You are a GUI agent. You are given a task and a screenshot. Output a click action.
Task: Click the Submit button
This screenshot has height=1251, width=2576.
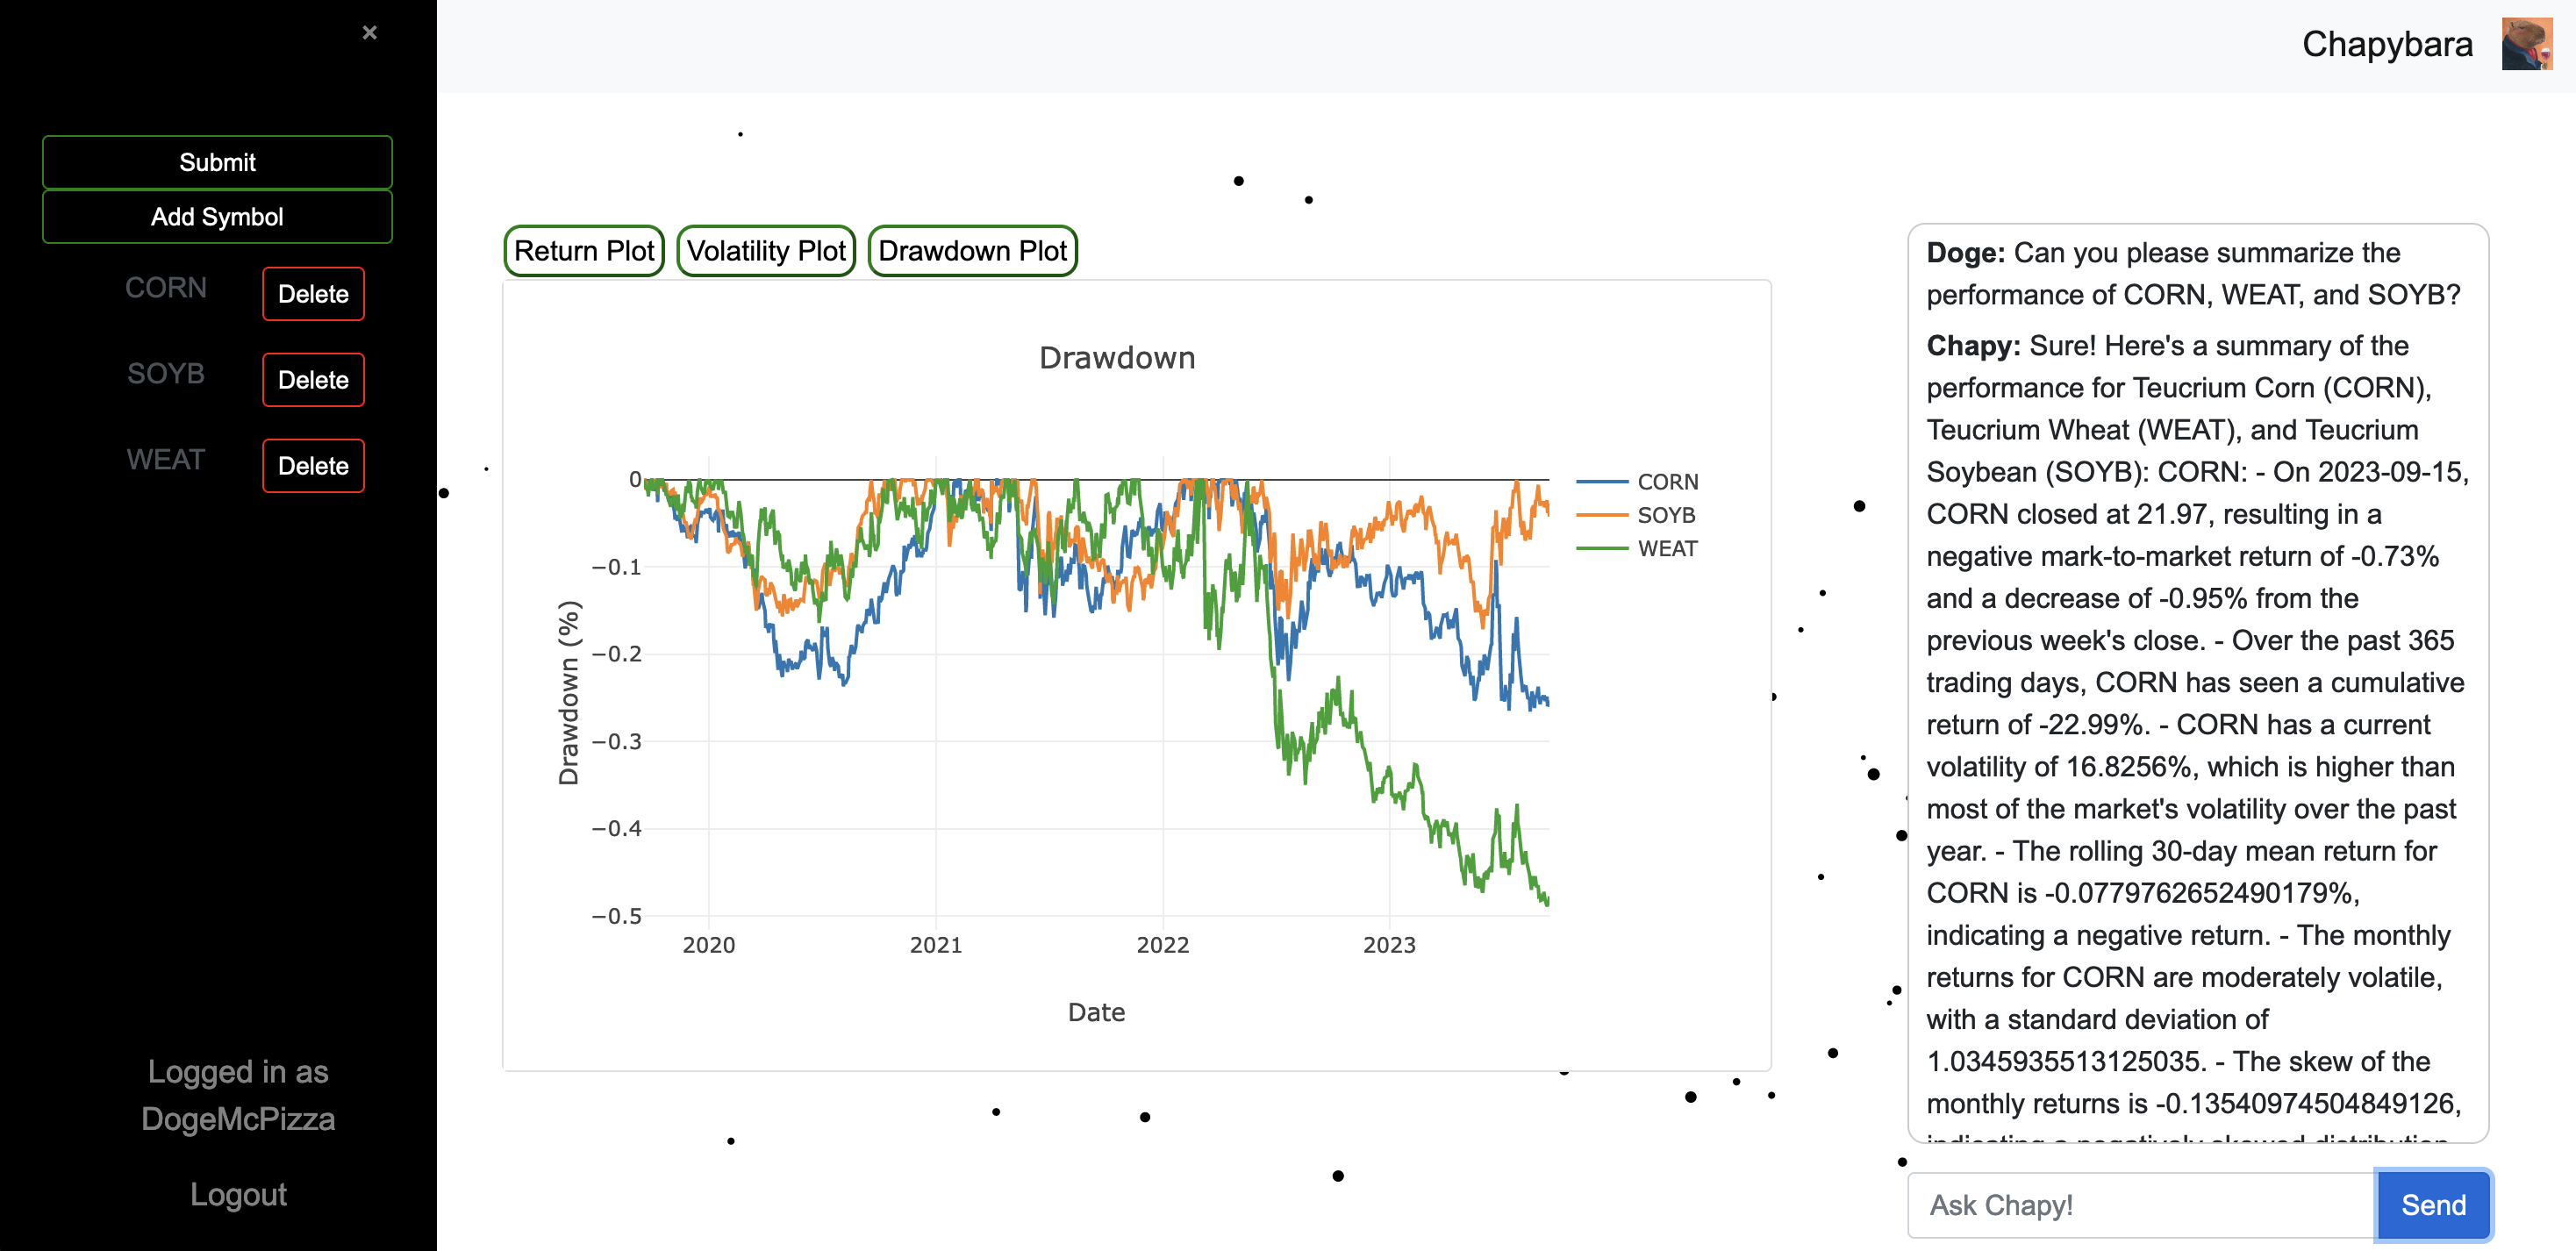pos(217,162)
